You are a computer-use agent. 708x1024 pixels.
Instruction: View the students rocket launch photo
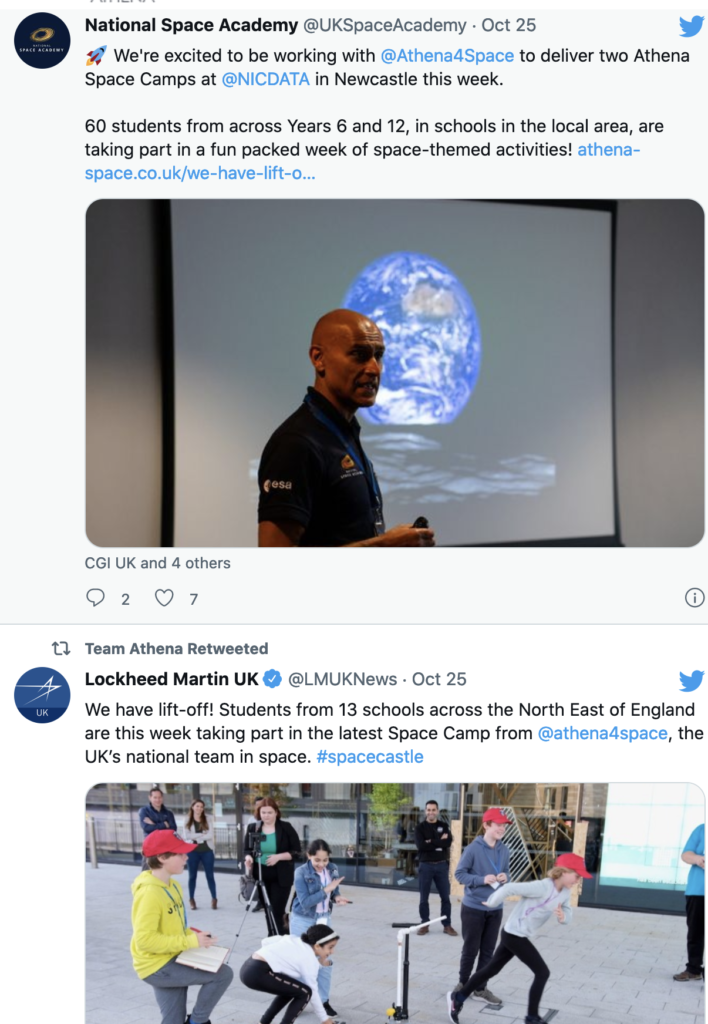click(x=394, y=903)
